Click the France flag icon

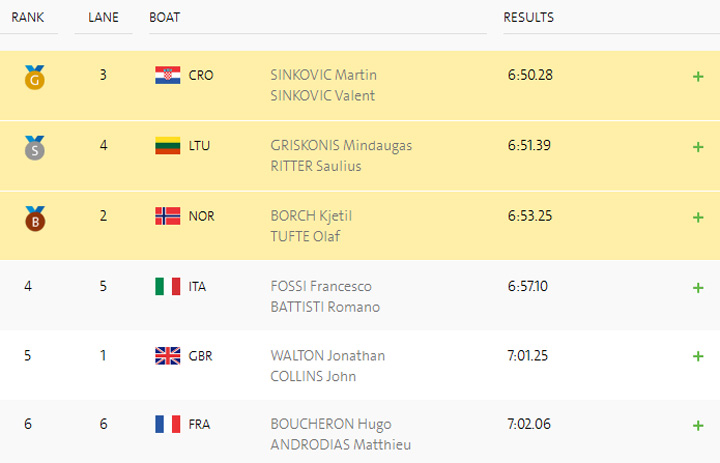click(x=167, y=424)
